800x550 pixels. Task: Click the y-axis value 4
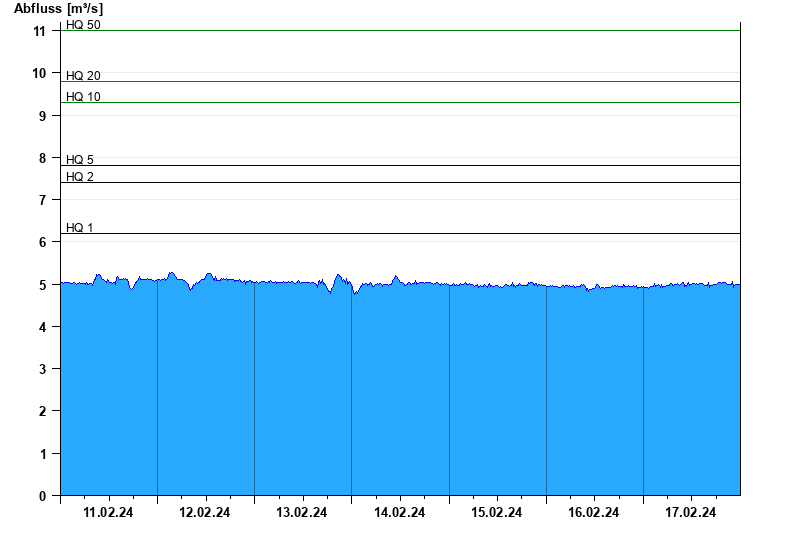pyautogui.click(x=42, y=327)
